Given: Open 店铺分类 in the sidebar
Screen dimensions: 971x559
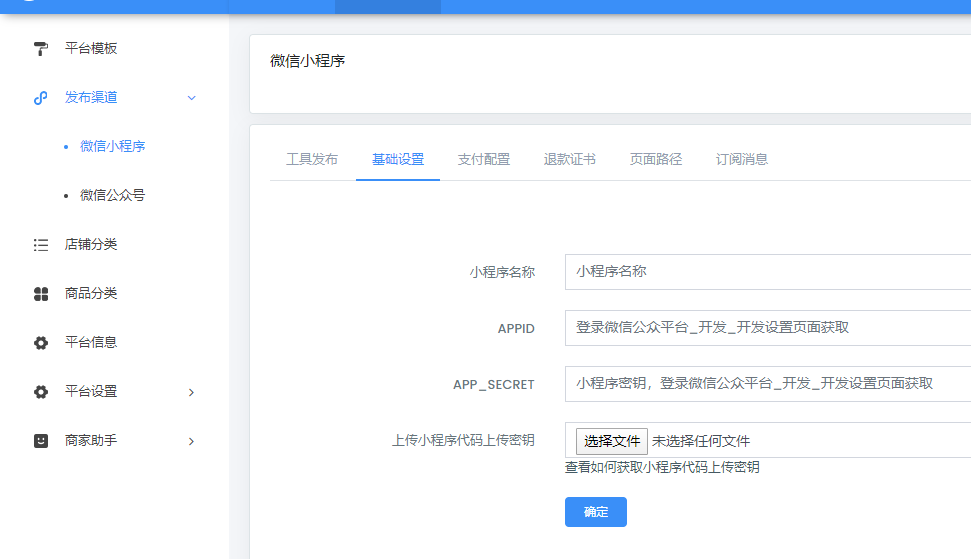Looking at the screenshot, I should tap(91, 244).
